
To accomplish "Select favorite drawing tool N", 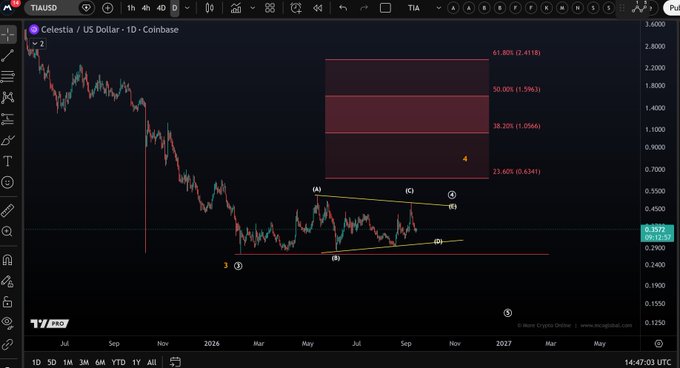I will tap(578, 8).
